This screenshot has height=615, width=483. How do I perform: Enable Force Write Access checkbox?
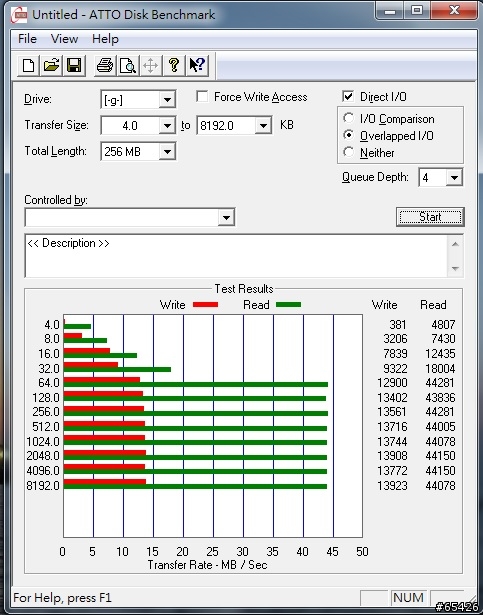(202, 97)
